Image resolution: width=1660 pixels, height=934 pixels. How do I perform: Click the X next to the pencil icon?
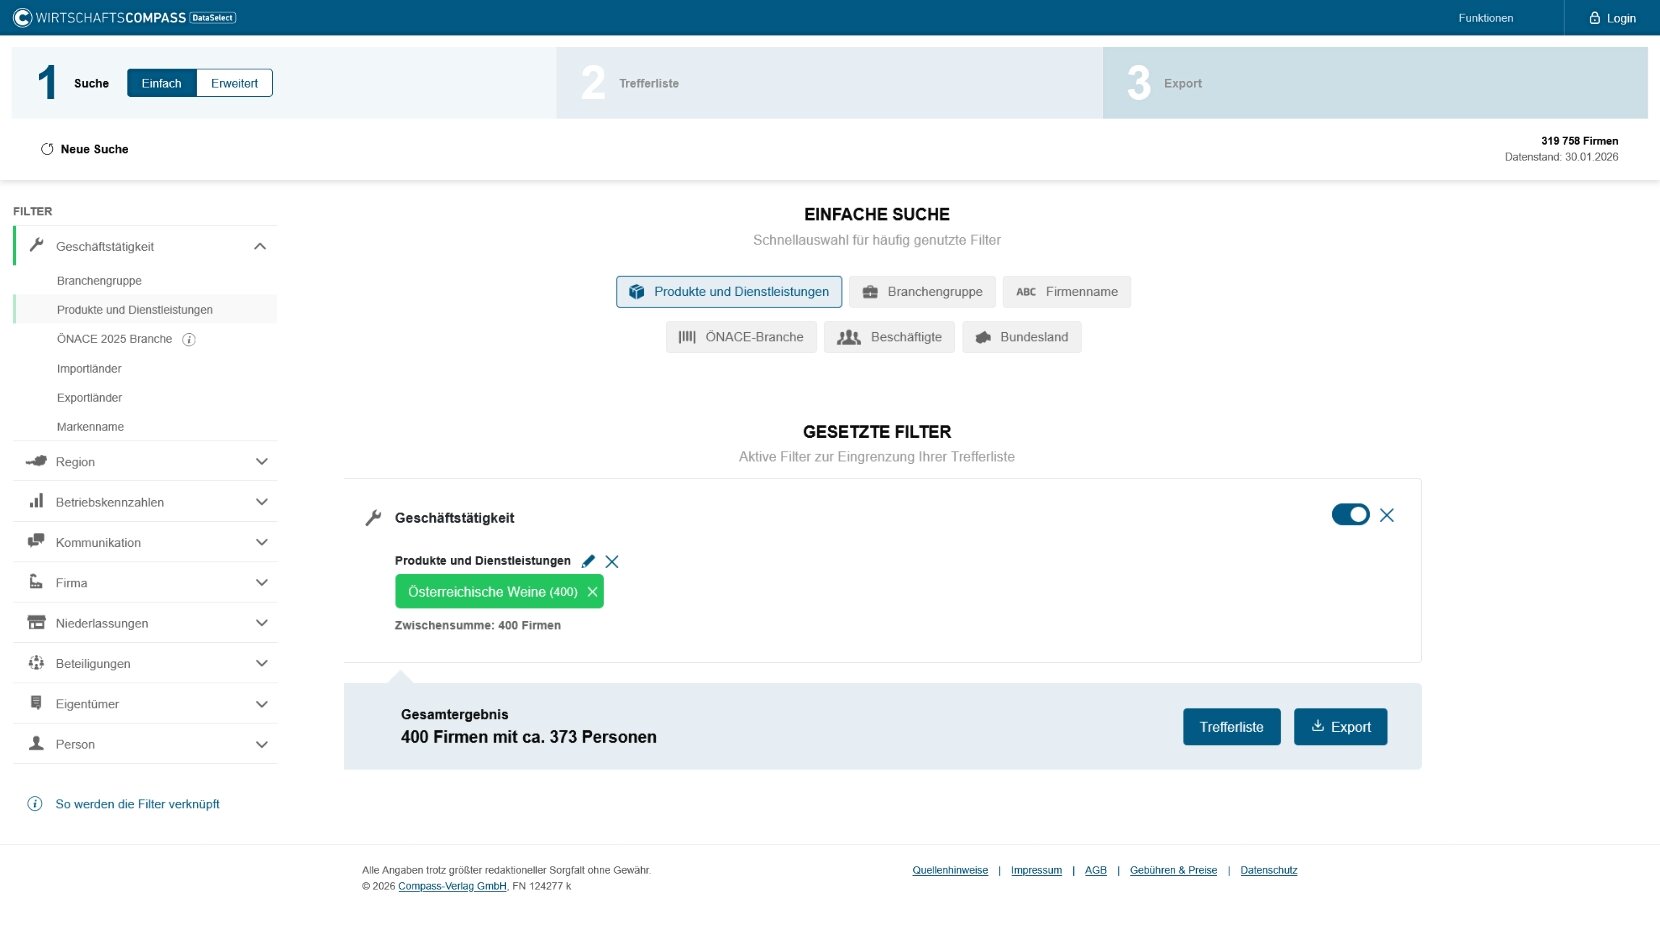[x=612, y=562]
